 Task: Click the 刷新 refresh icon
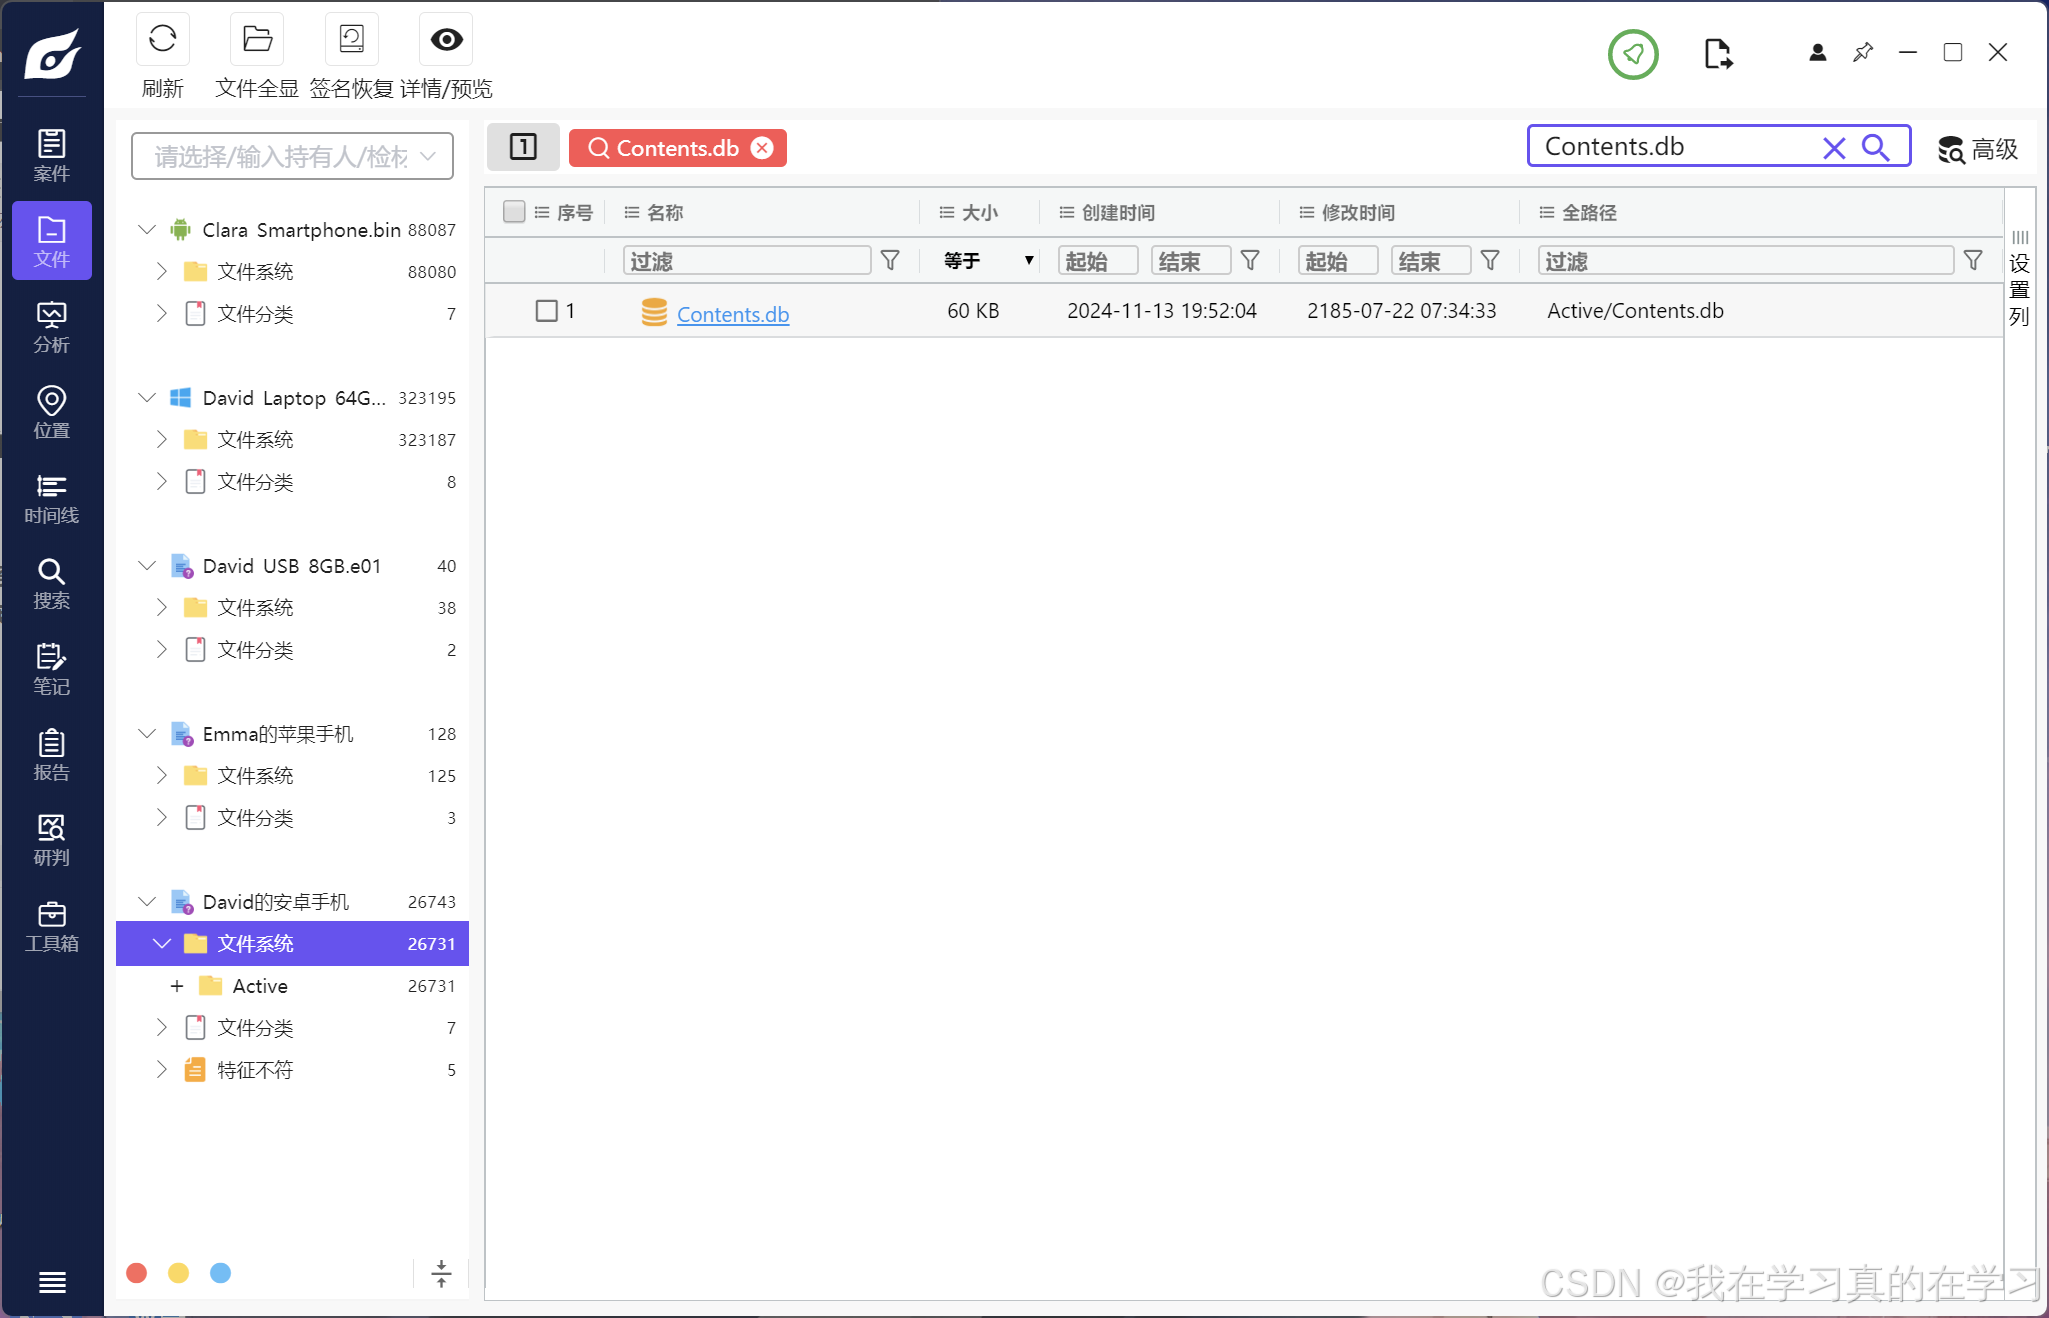point(162,40)
